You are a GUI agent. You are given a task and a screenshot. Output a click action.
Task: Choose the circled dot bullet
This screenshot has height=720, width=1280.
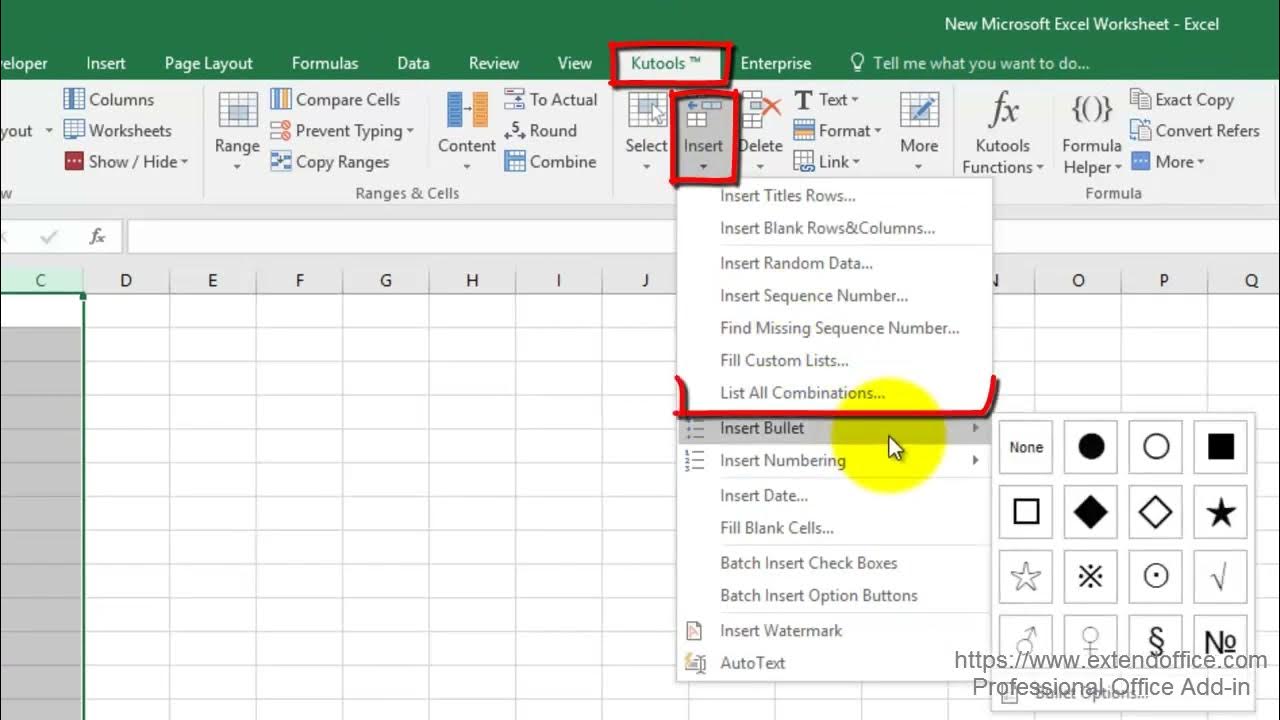click(1156, 577)
